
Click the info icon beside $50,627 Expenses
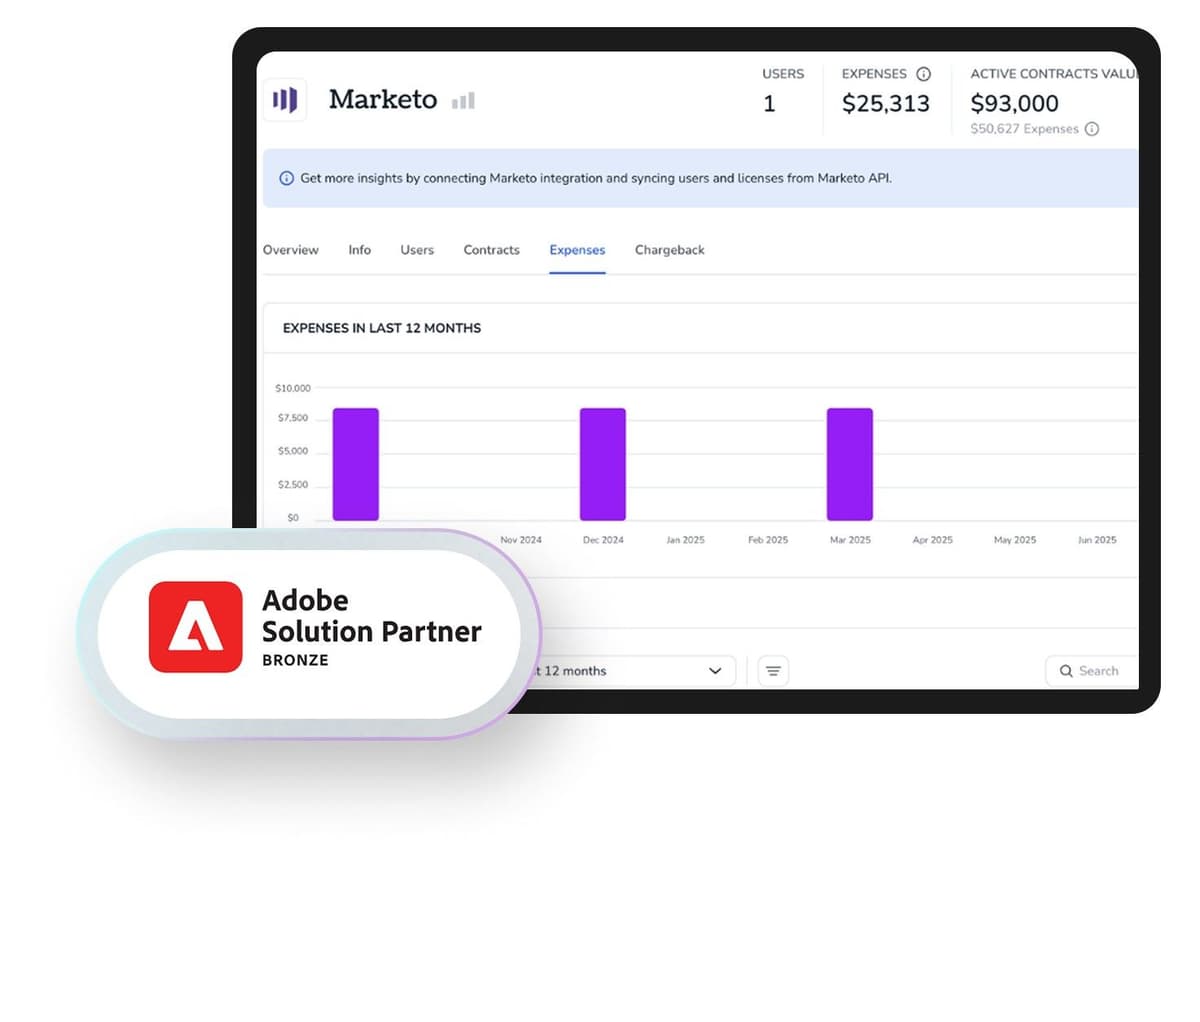tap(1092, 129)
